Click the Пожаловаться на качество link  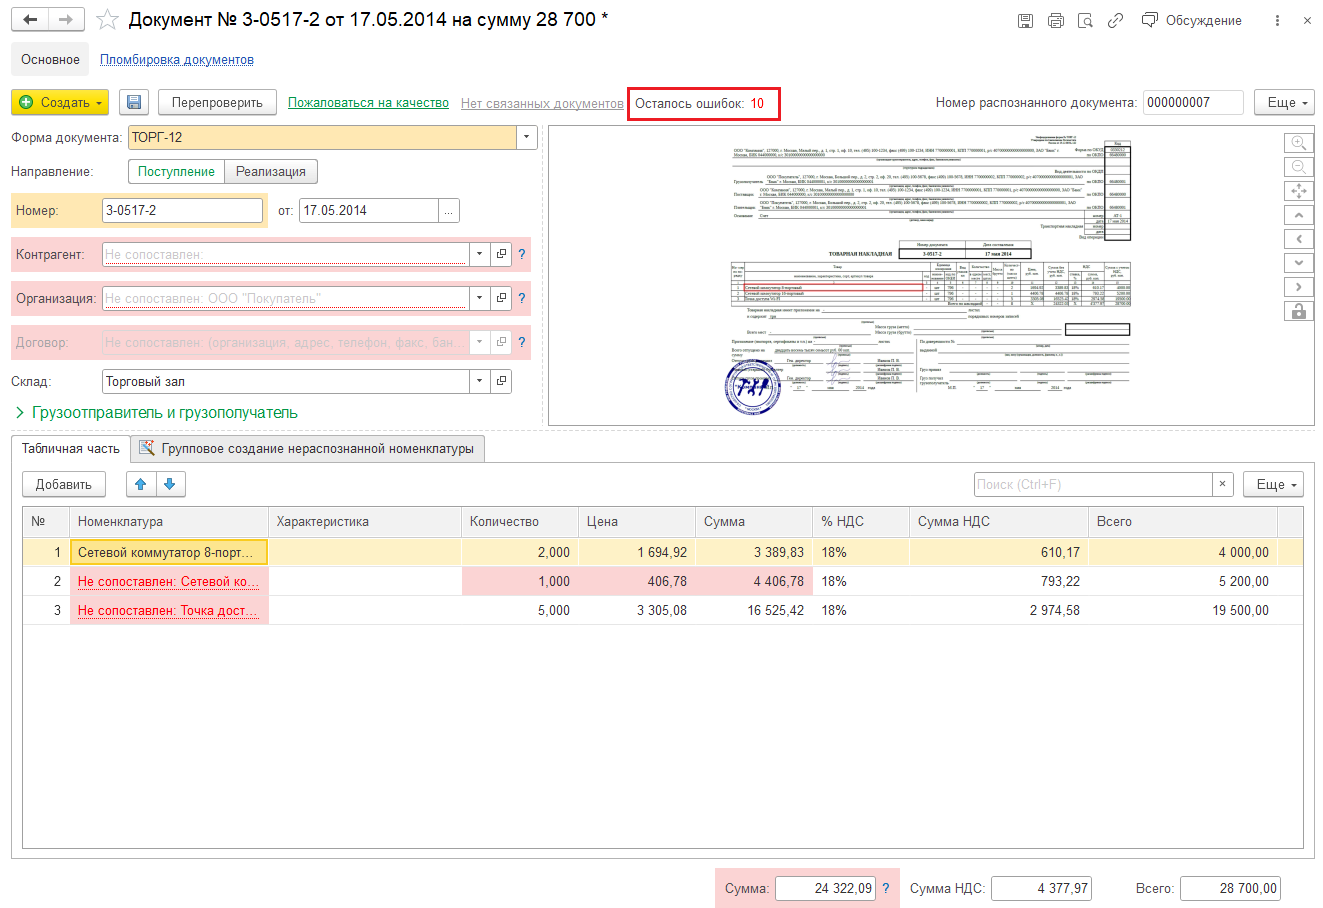click(x=368, y=103)
